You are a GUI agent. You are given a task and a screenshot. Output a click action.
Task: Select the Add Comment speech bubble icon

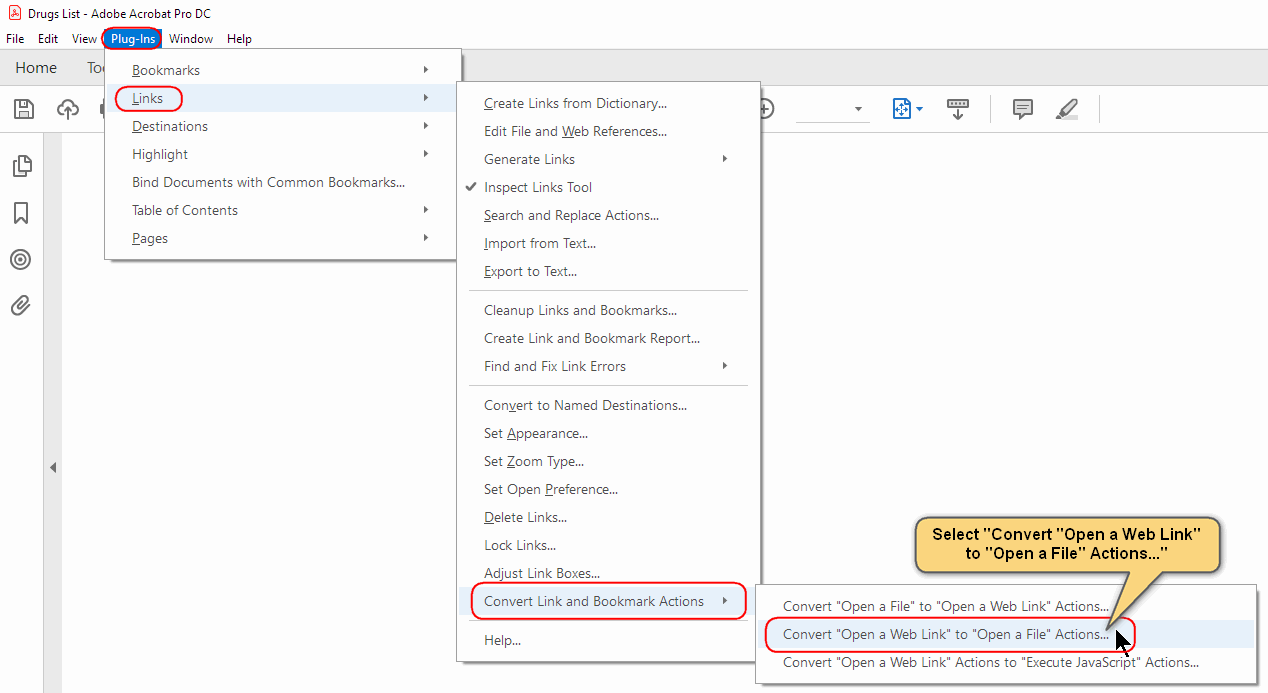(1022, 108)
